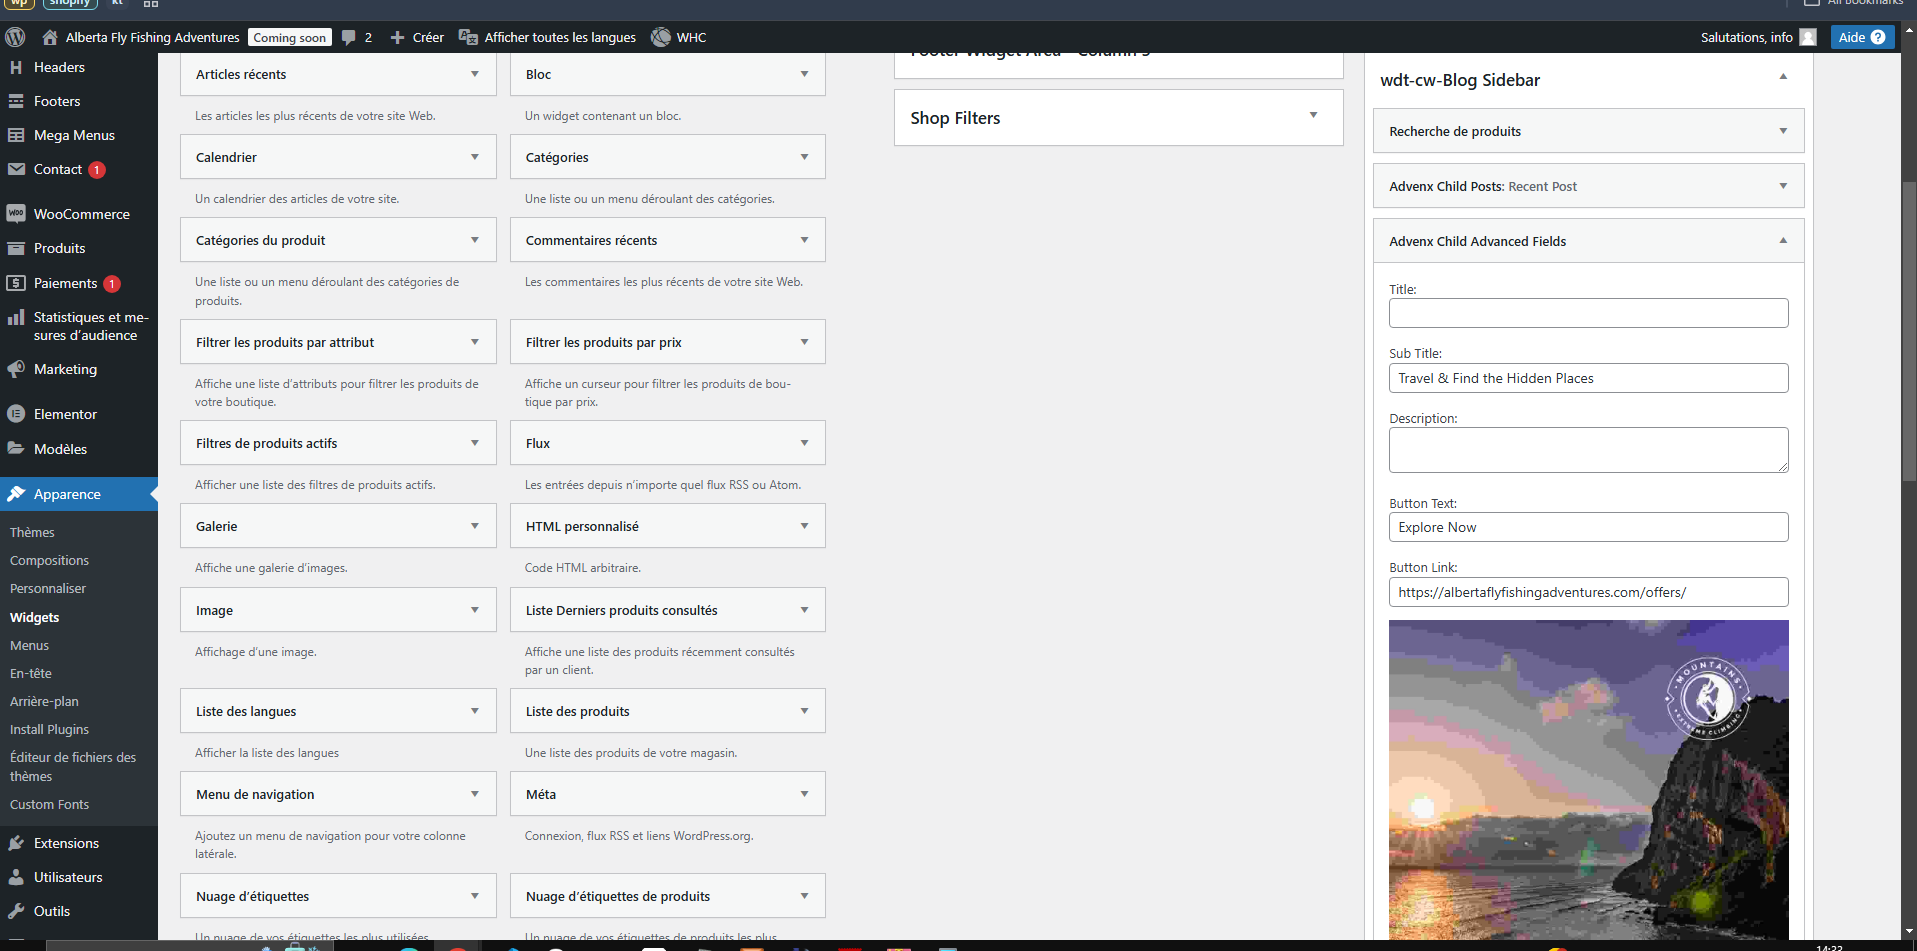Image resolution: width=1917 pixels, height=951 pixels.
Task: Click the Description textarea
Action: click(x=1588, y=450)
